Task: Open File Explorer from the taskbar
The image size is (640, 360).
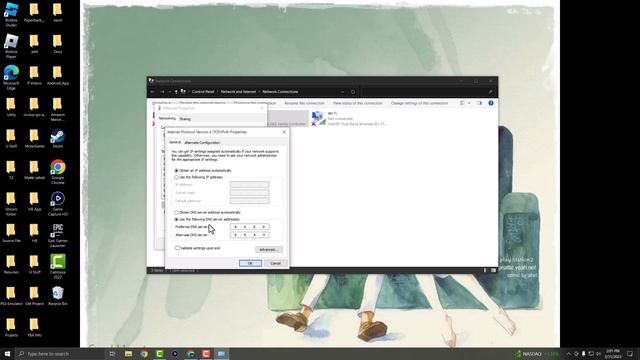Action: (128, 353)
